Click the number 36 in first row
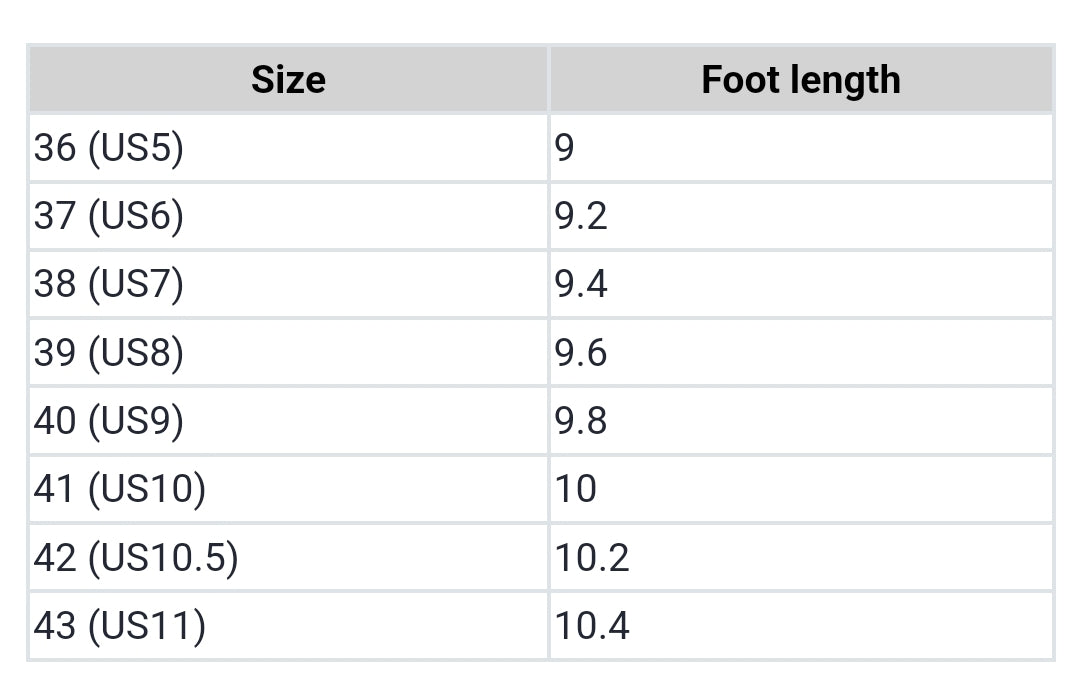Screen dimensions: 1080x700 55,148
